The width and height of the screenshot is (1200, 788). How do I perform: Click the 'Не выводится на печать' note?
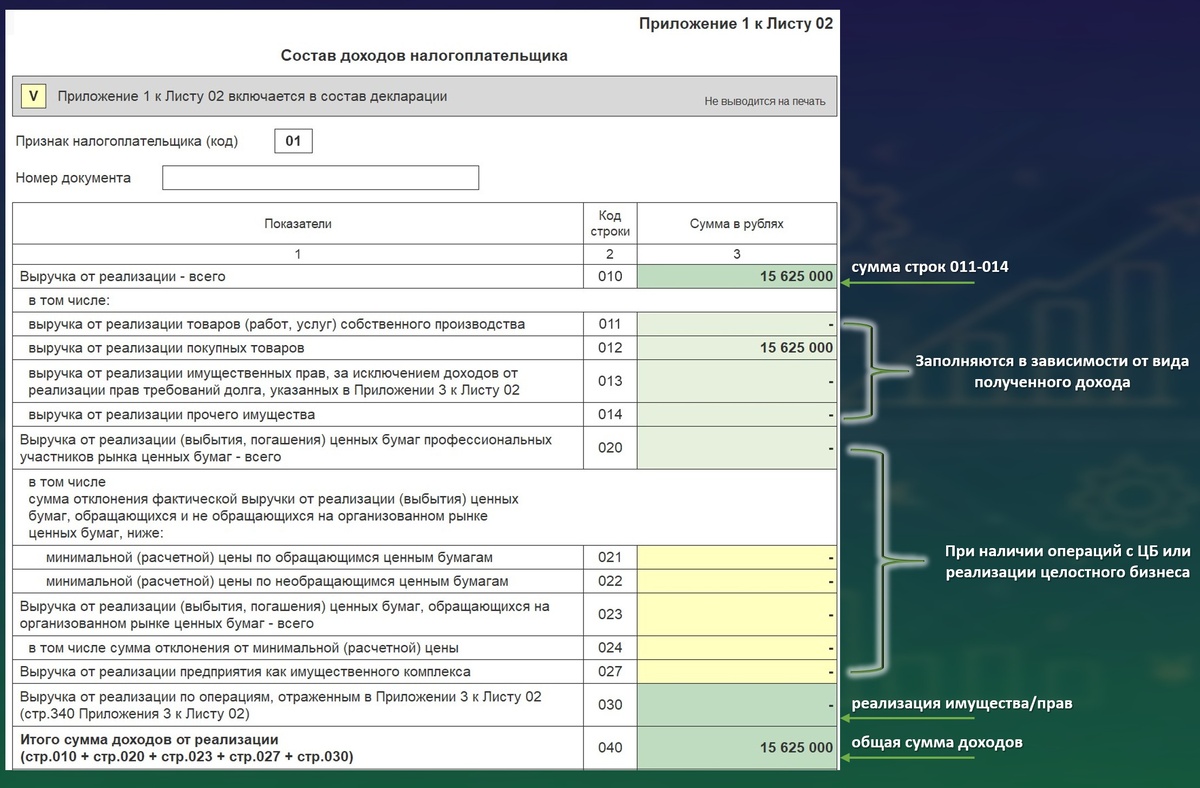click(765, 101)
